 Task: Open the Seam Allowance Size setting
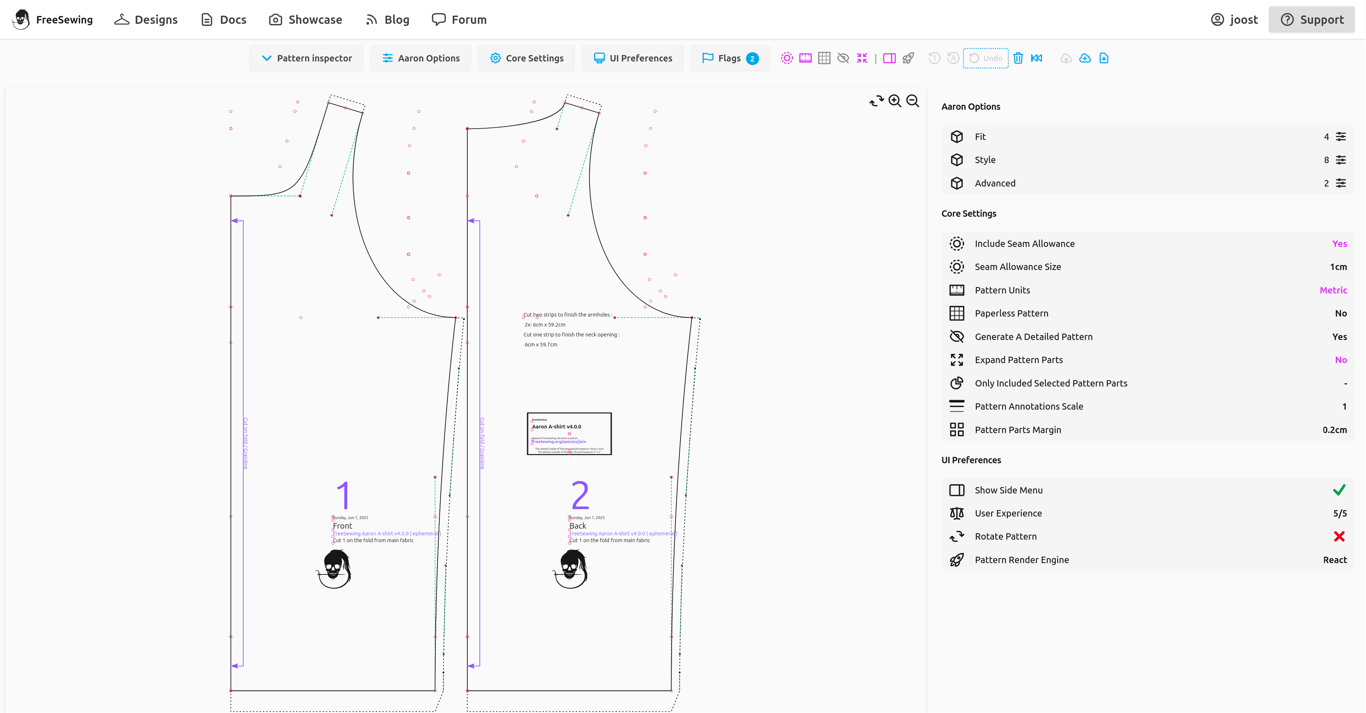(1148, 267)
